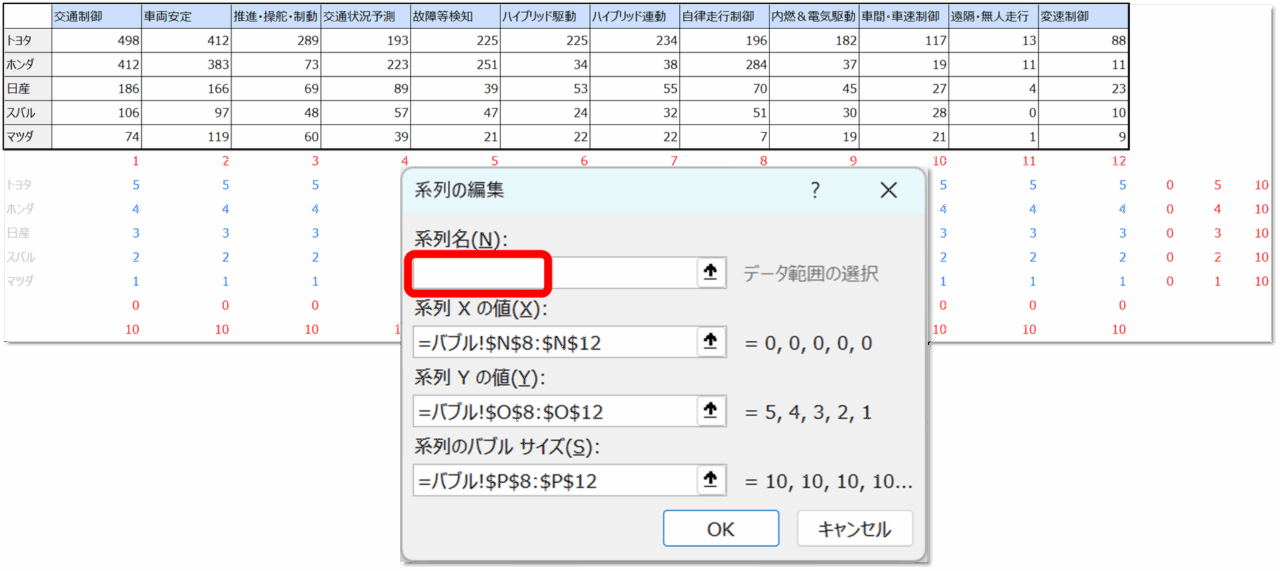The height and width of the screenshot is (571, 1280).
Task: Select the トヨタ row label in table
Action: [x=28, y=41]
